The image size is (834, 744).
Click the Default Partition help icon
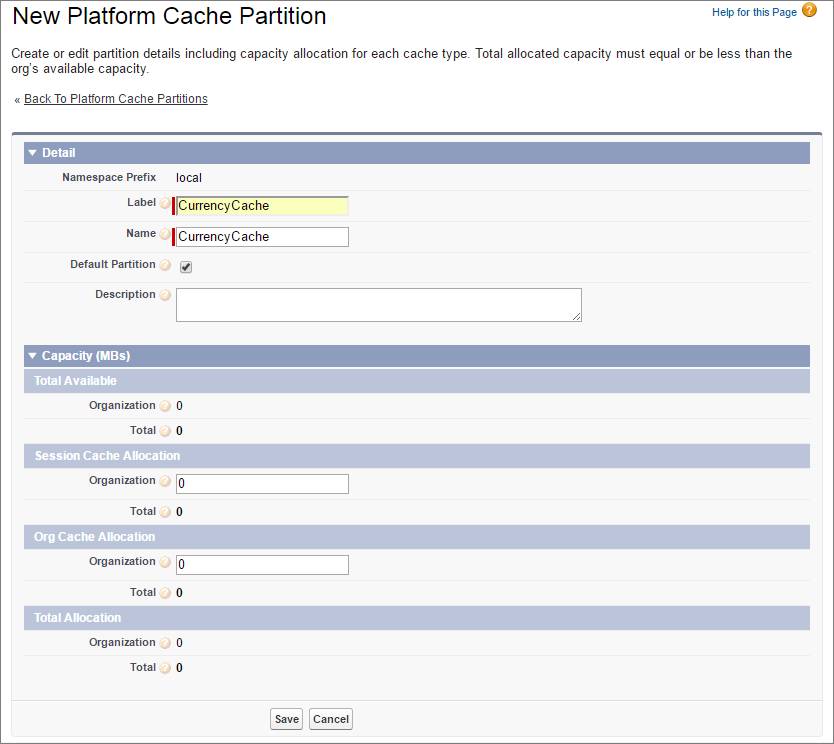click(x=165, y=265)
